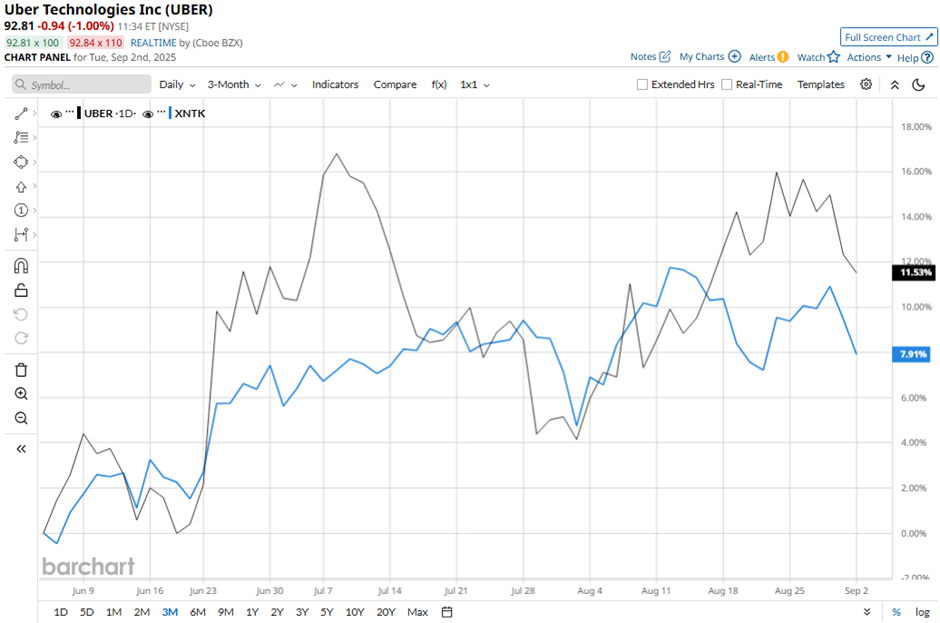Click the 7.91% XNTK price label
The image size is (940, 623).
(x=913, y=354)
